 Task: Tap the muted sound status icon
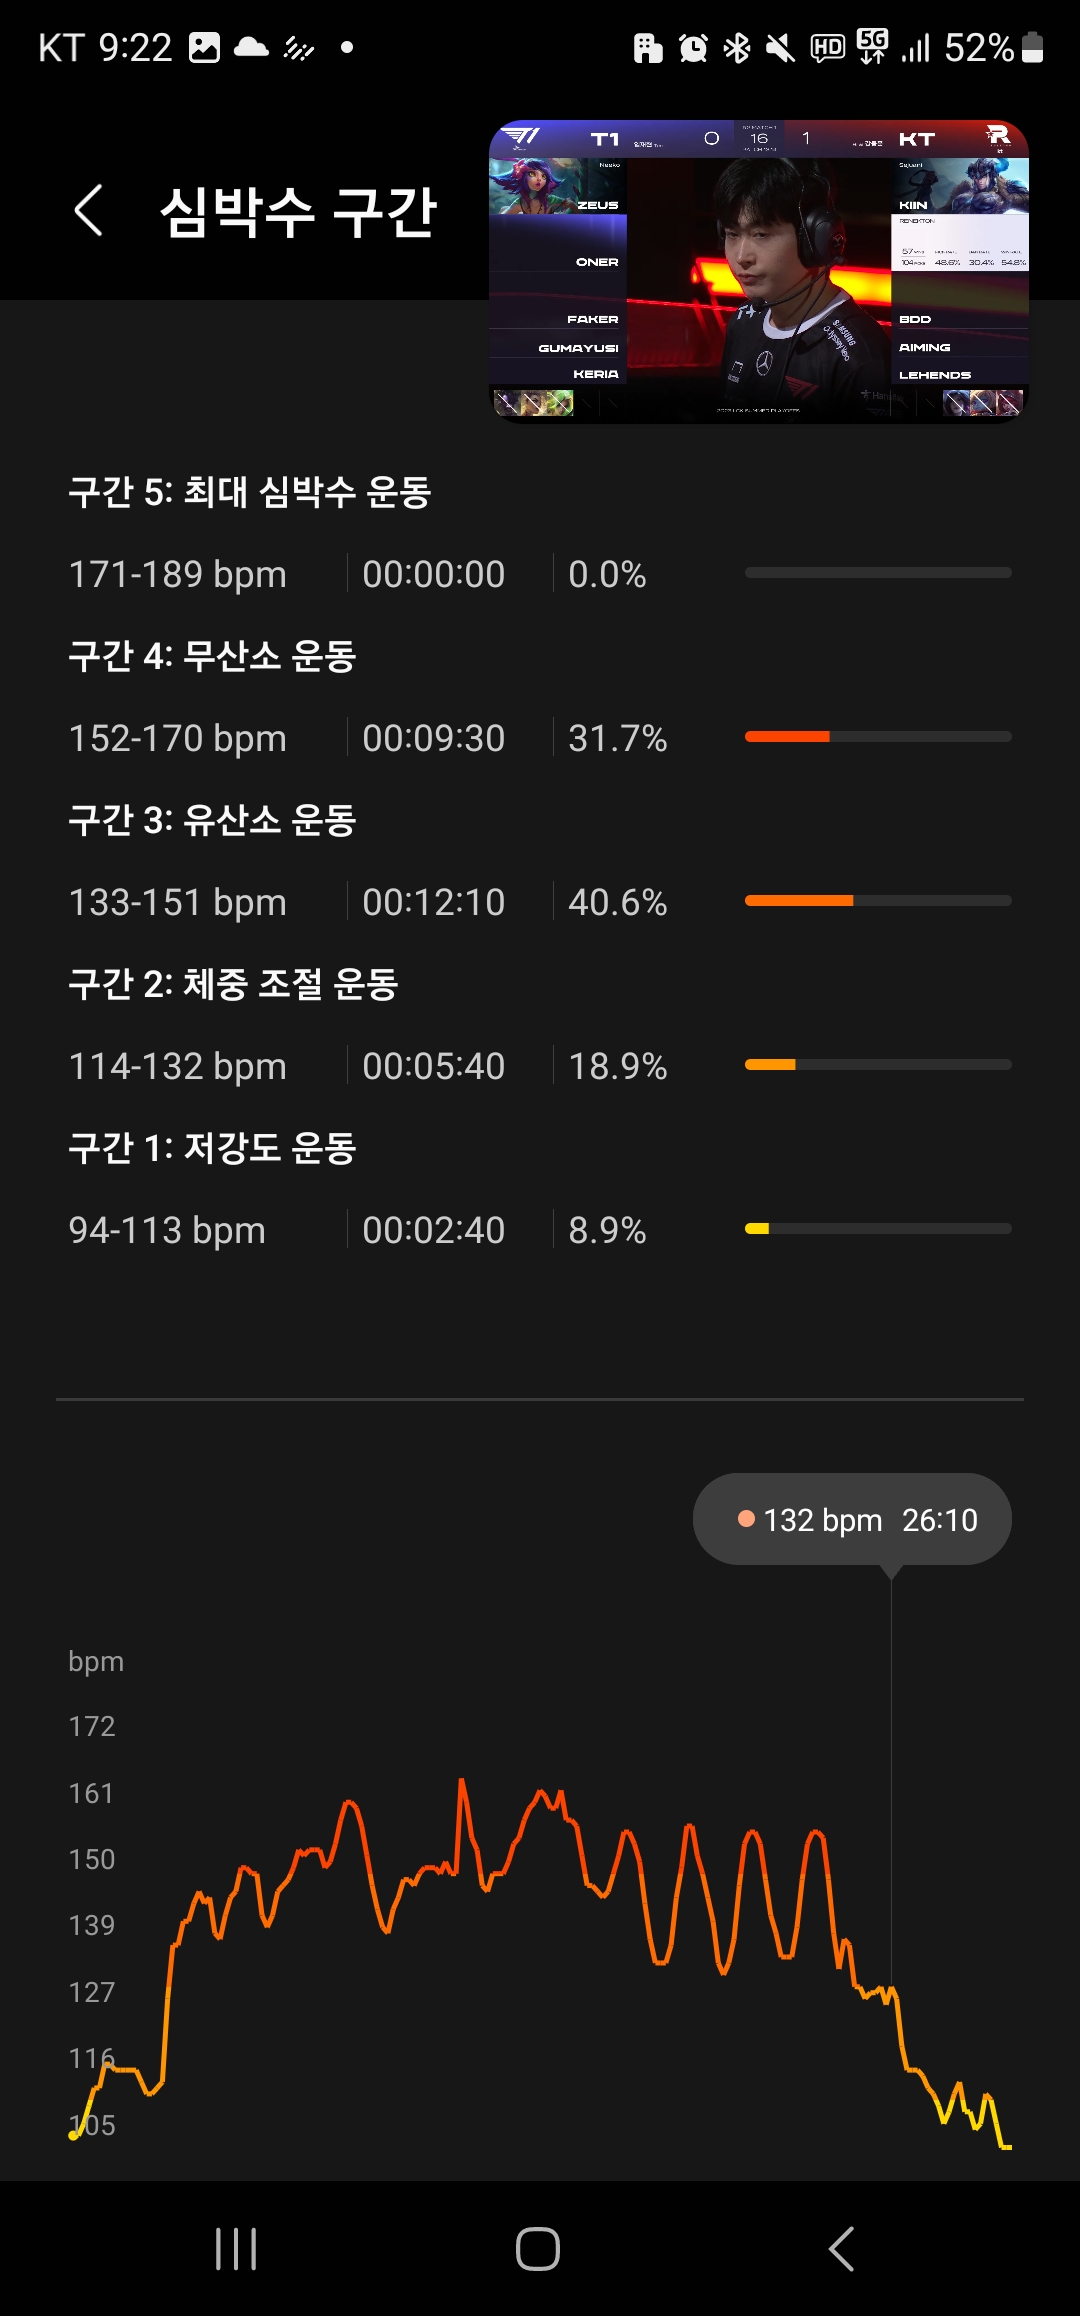(x=780, y=48)
